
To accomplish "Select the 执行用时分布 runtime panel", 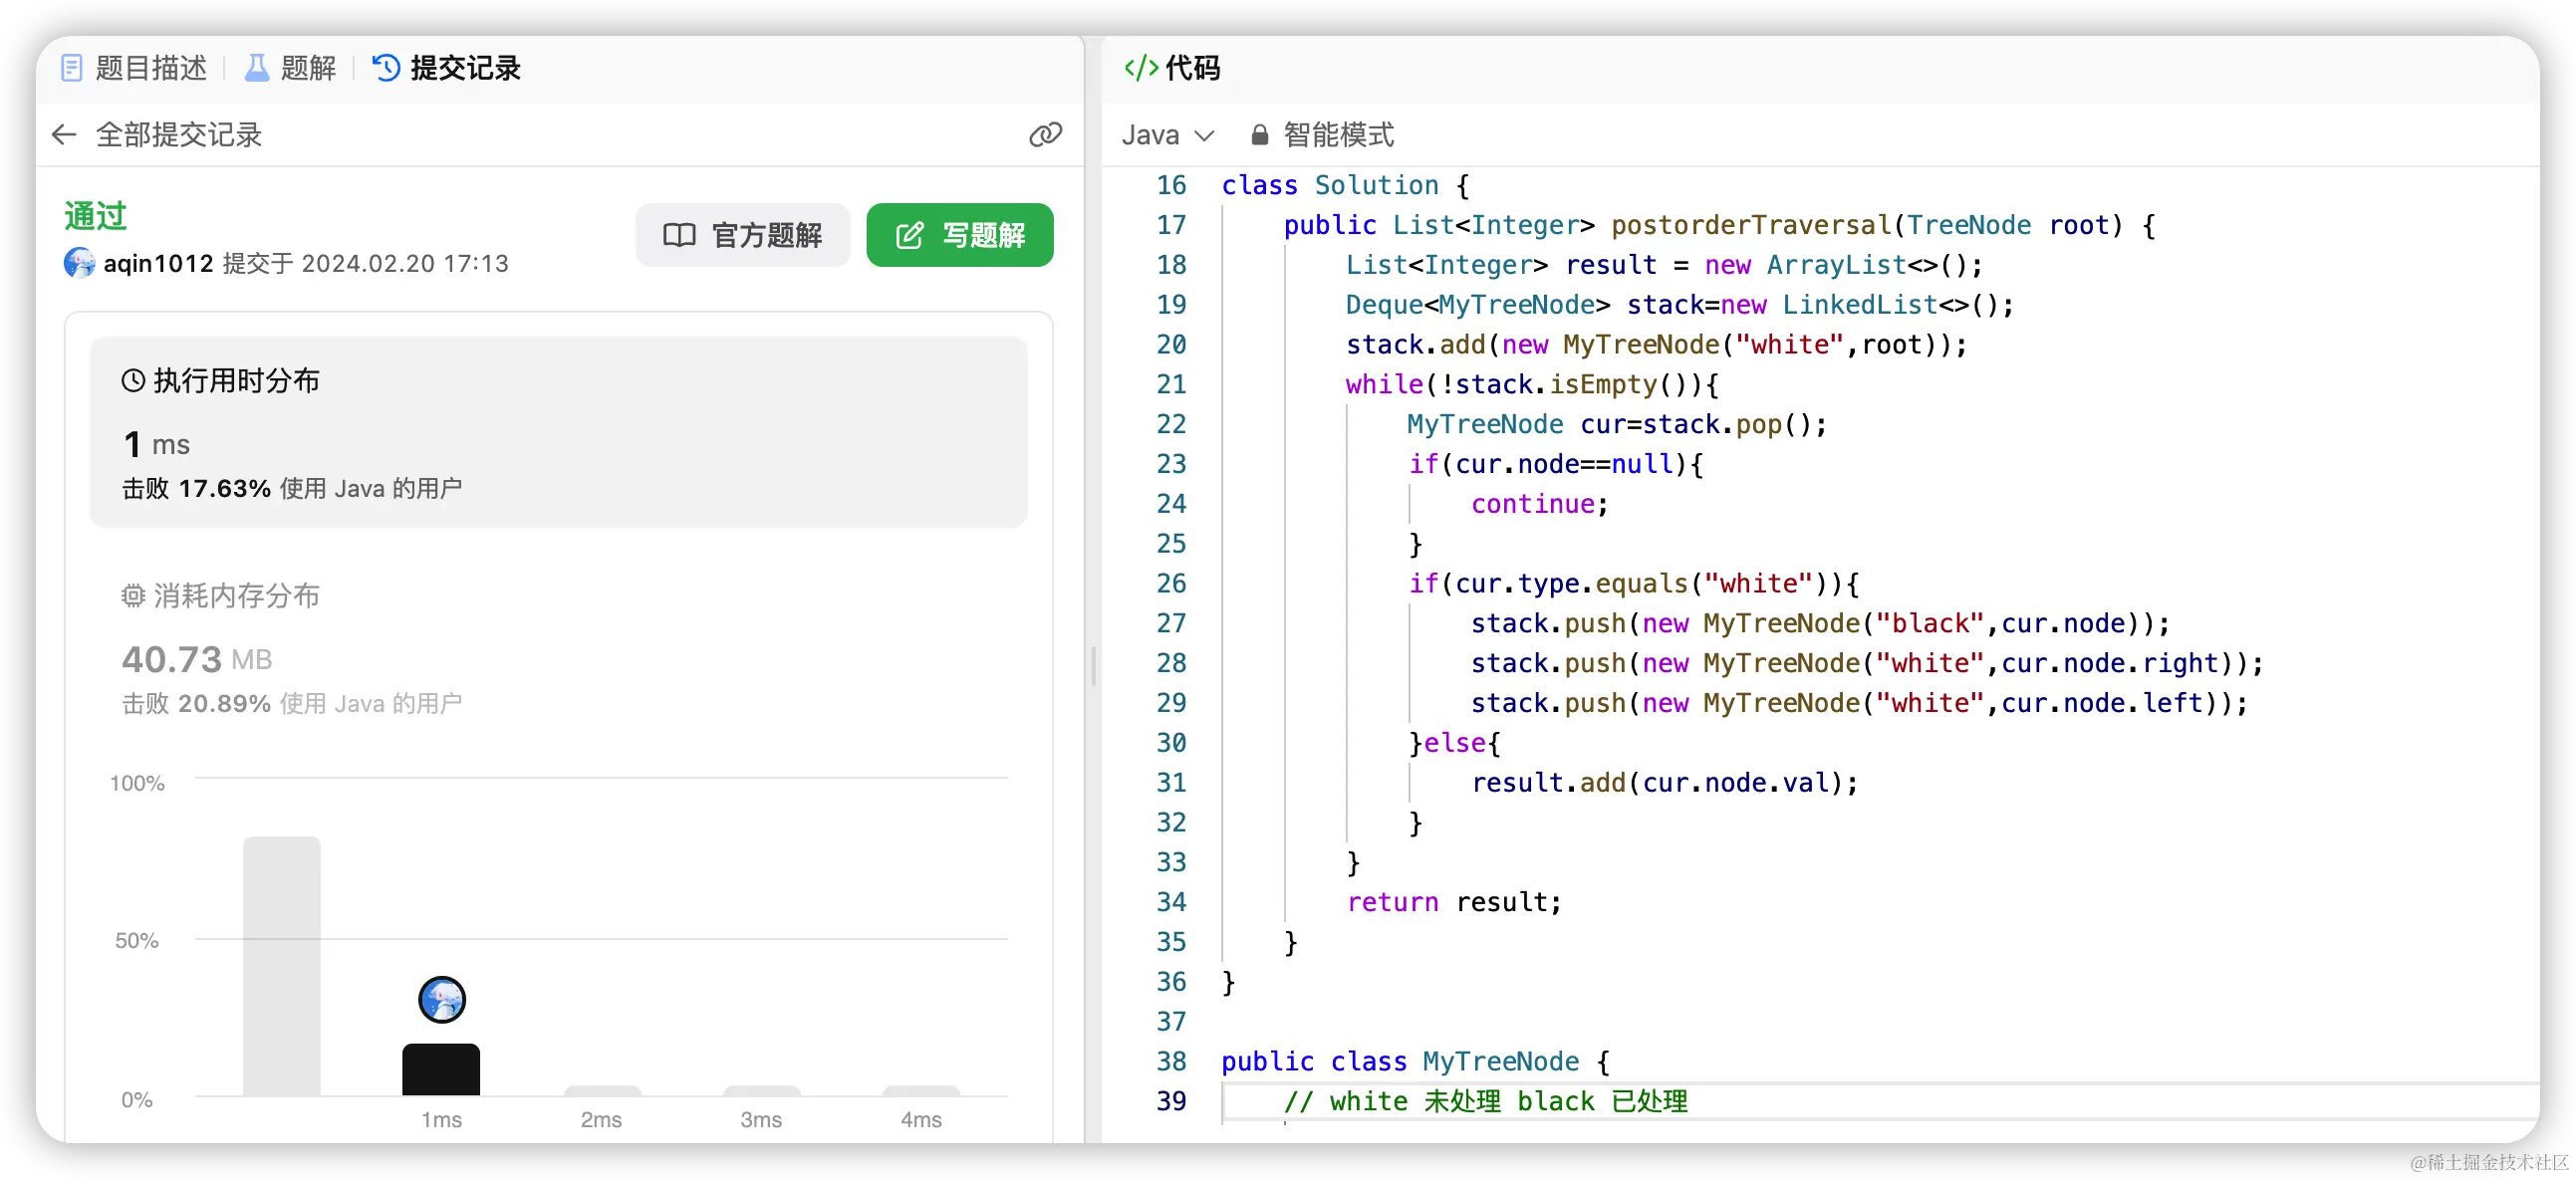I will pos(558,432).
